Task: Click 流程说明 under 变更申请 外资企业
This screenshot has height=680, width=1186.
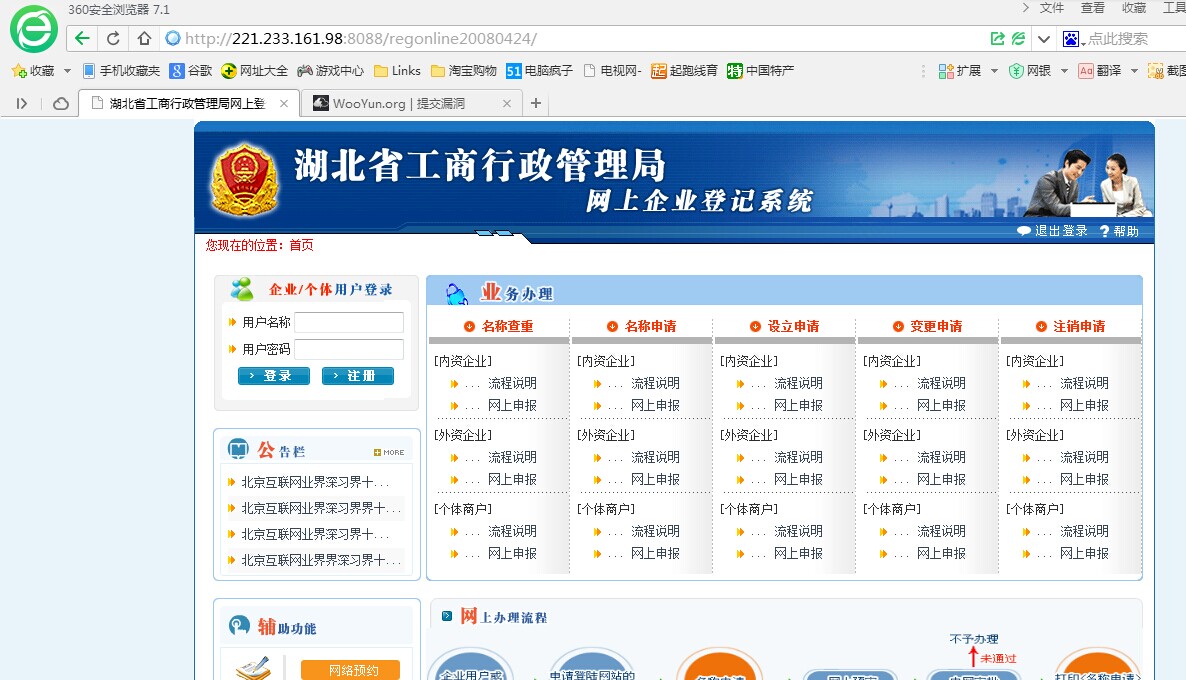Action: 941,458
